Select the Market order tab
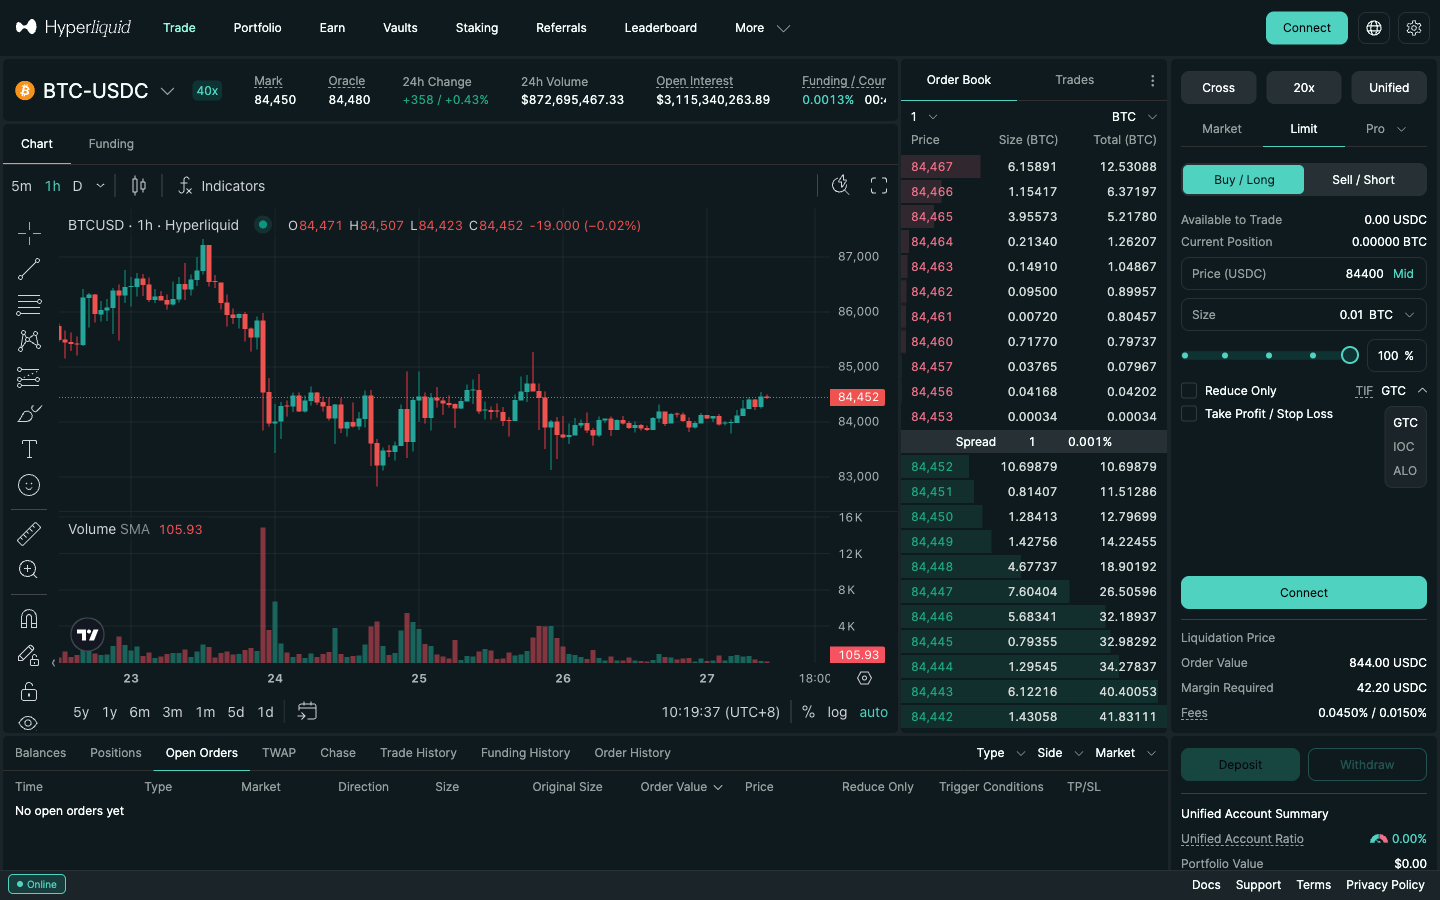Viewport: 1440px width, 900px height. coord(1222,129)
